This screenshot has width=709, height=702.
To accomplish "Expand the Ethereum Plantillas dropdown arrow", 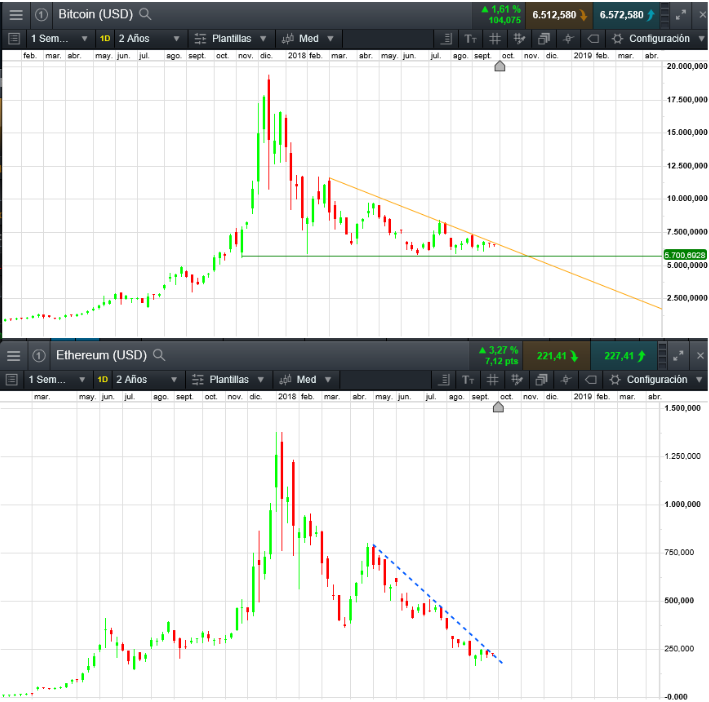I will click(x=261, y=380).
